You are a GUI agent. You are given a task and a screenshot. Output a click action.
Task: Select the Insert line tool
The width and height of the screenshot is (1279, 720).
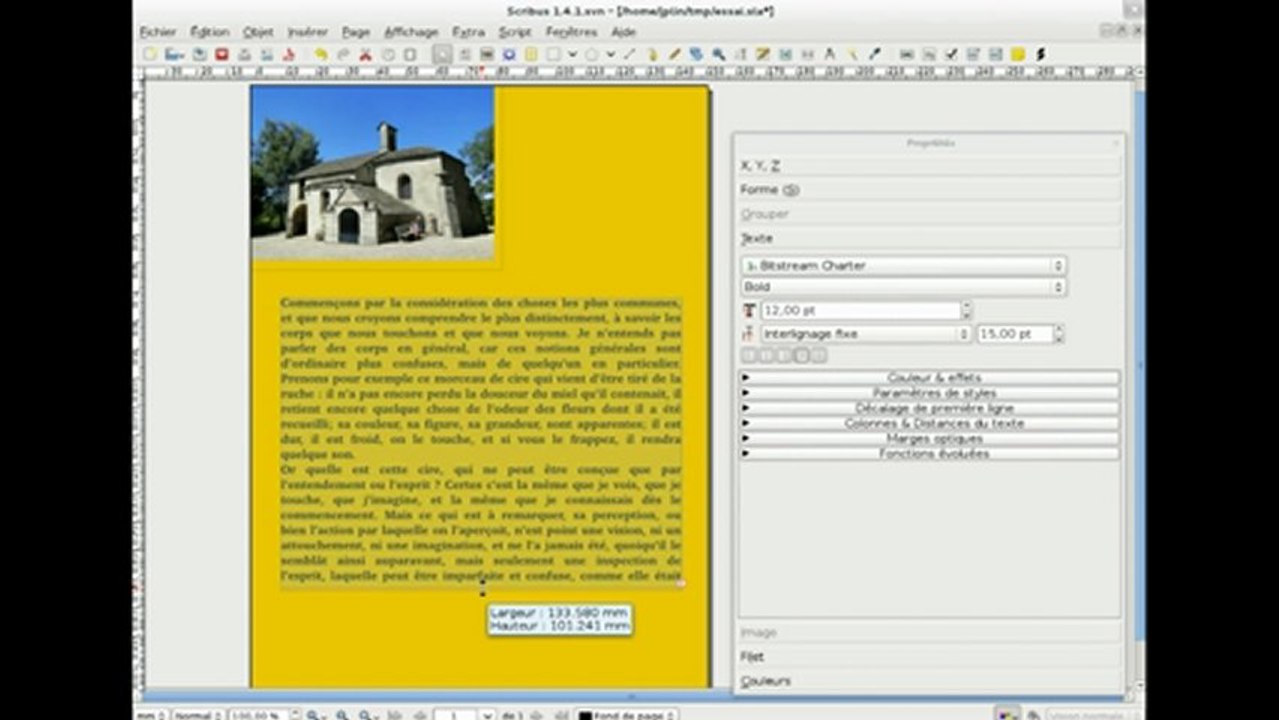(631, 54)
